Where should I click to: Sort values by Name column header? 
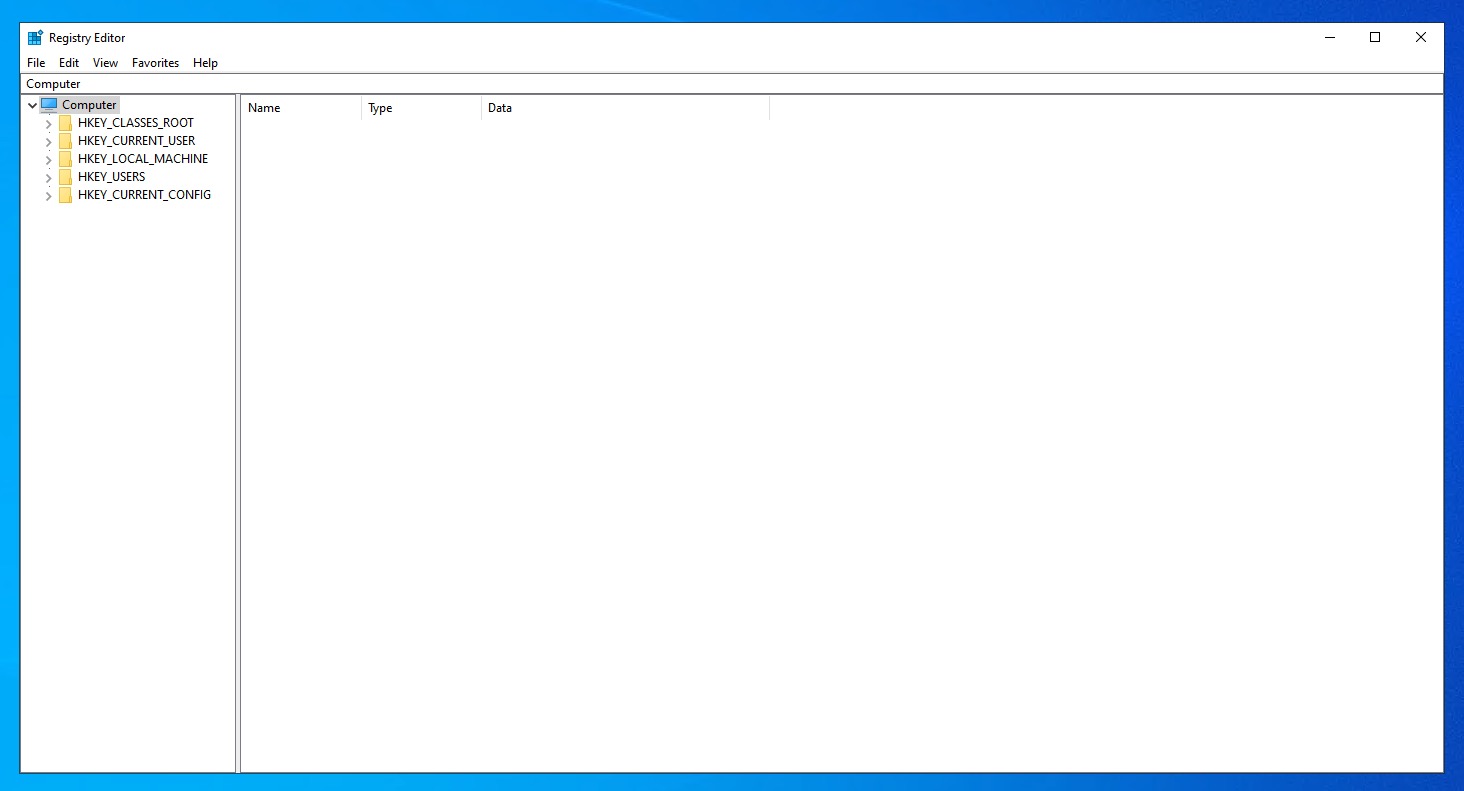pos(300,108)
